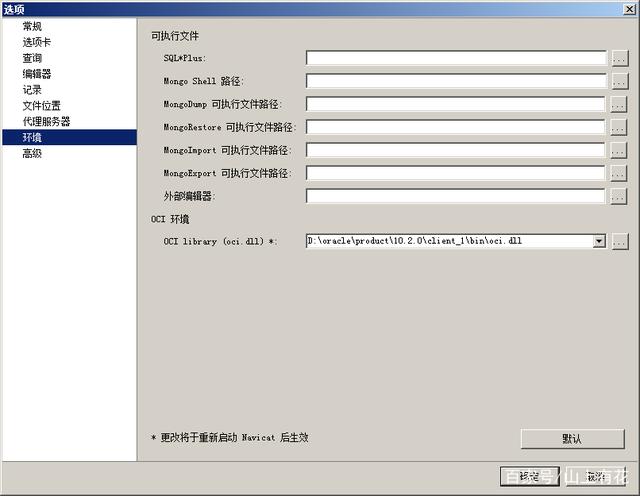Click the Mongo Shell 路径 field

[456, 81]
